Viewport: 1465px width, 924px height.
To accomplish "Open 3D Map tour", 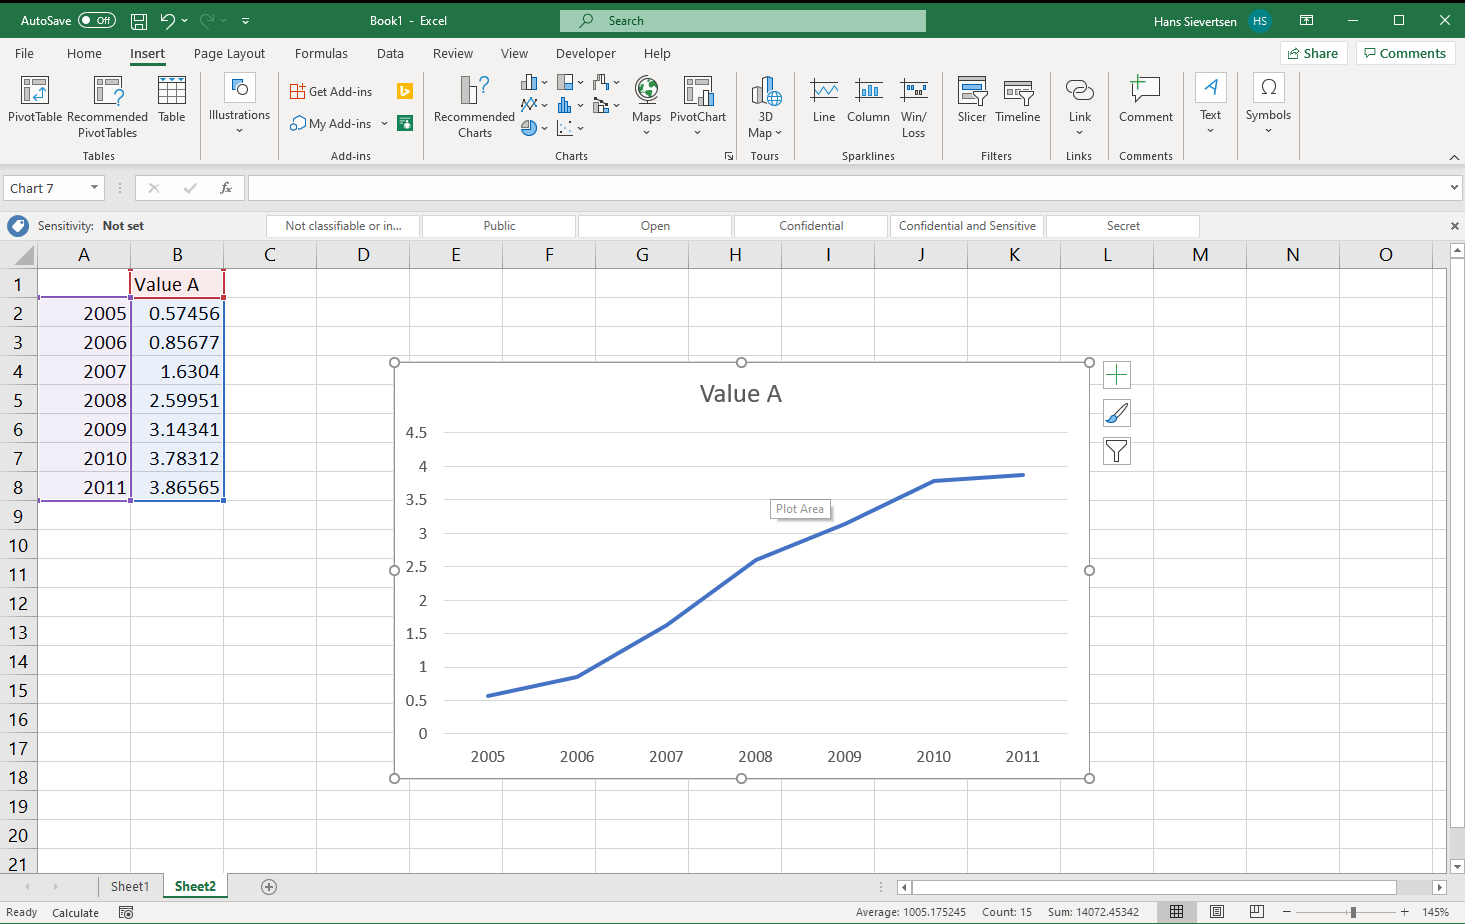I will pos(765,107).
